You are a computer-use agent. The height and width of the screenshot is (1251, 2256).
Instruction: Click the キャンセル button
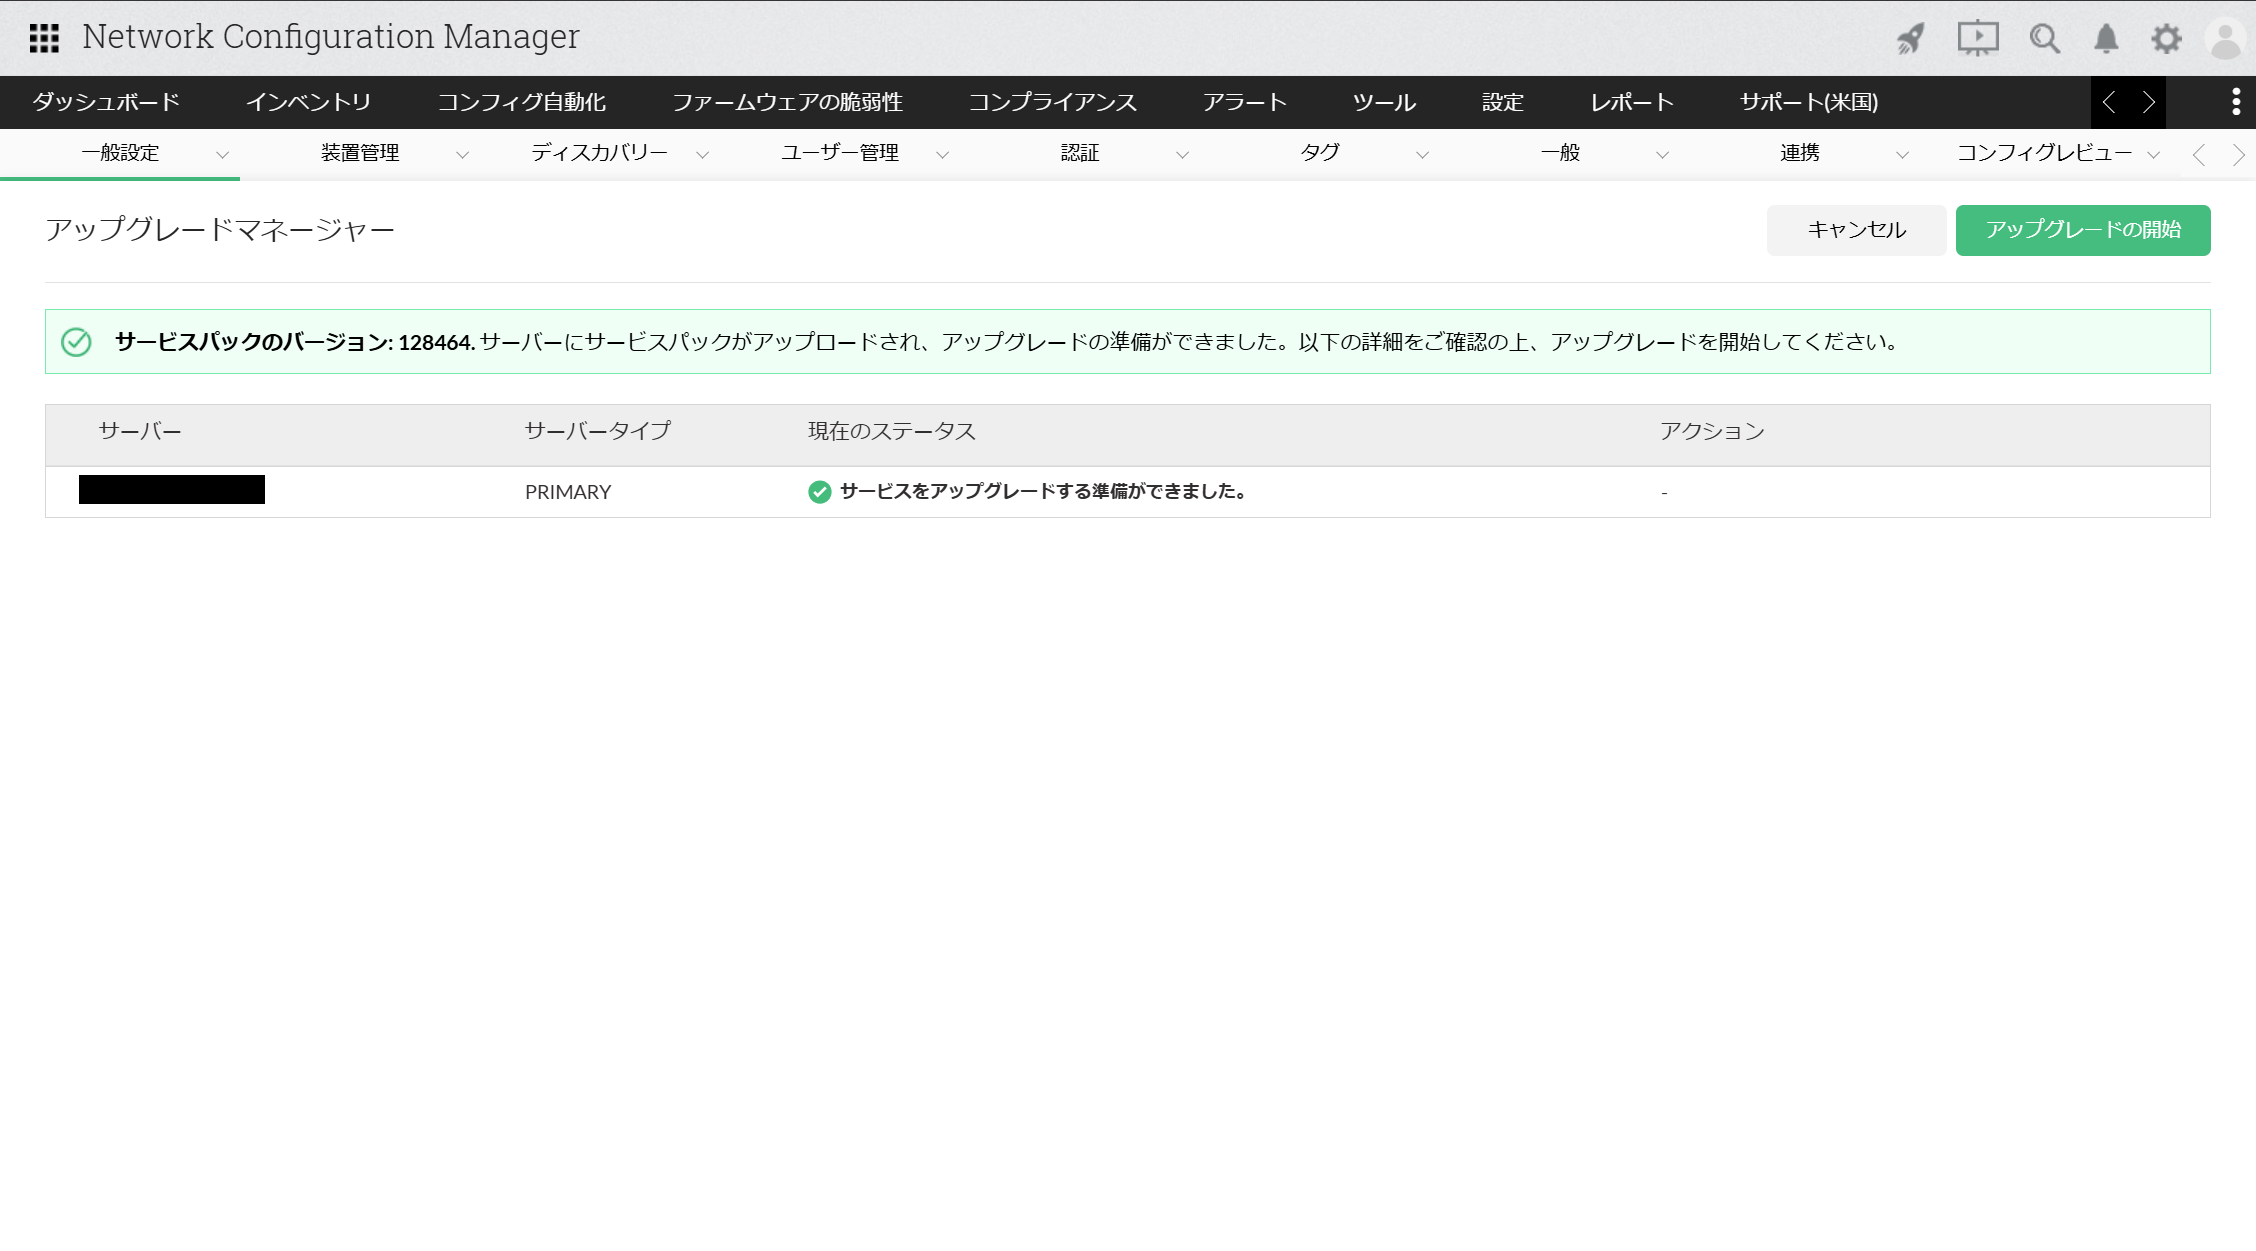pyautogui.click(x=1856, y=230)
